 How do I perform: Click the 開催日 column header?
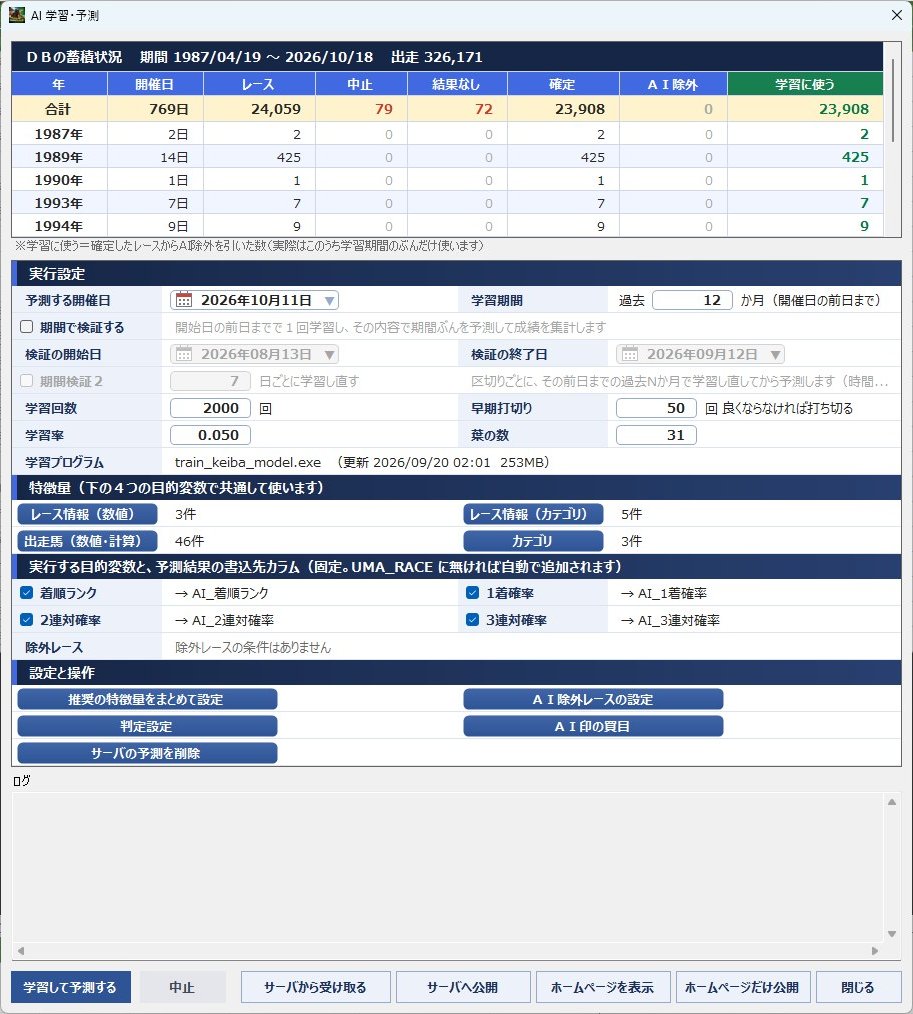coord(155,84)
